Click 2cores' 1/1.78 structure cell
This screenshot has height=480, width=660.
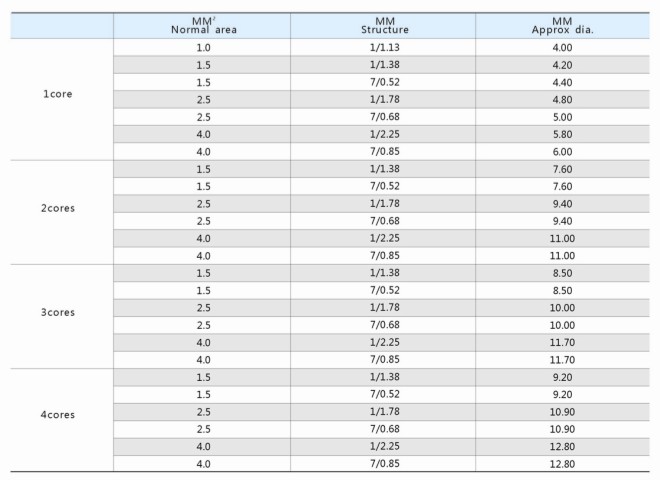pos(383,204)
